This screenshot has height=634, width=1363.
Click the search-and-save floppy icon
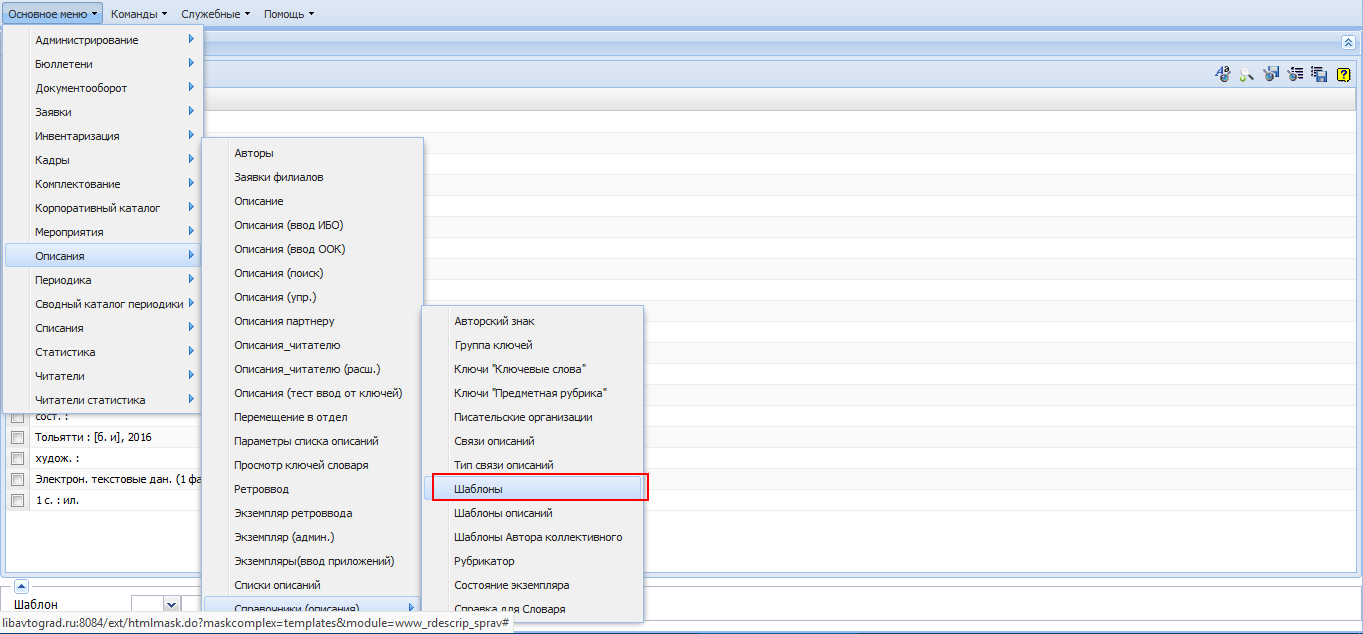point(1272,74)
